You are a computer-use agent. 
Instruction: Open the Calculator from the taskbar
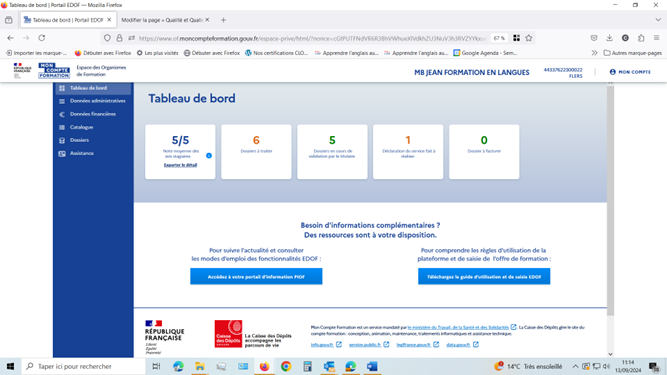tap(308, 366)
